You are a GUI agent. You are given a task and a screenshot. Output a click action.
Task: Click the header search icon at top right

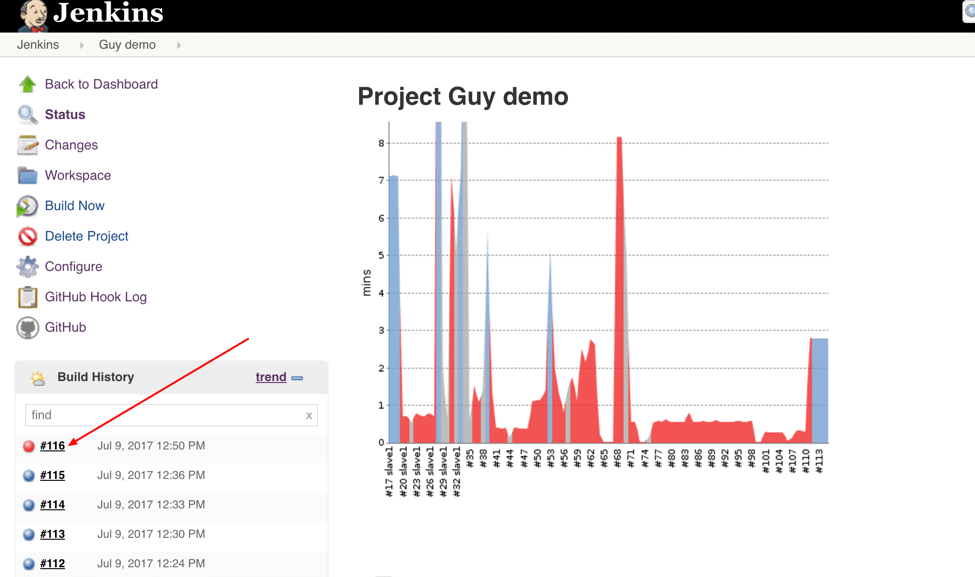click(x=969, y=12)
